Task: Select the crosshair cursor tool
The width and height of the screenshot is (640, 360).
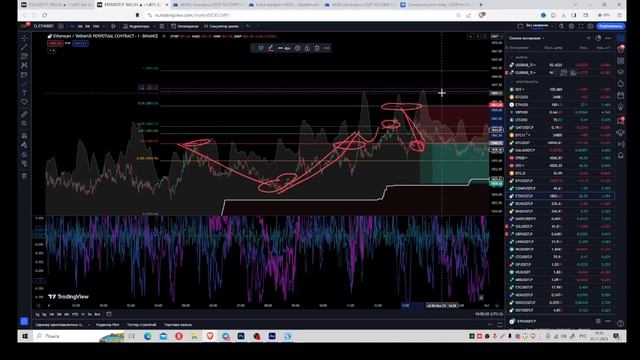Action: click(24, 38)
